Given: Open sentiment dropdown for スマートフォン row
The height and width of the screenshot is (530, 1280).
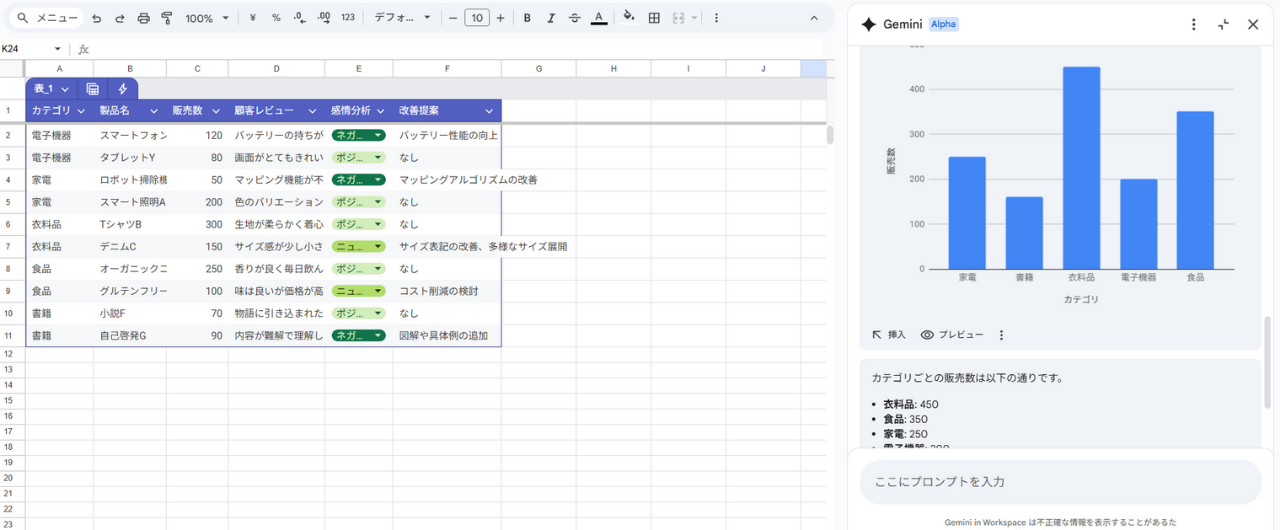Looking at the screenshot, I should 378,135.
